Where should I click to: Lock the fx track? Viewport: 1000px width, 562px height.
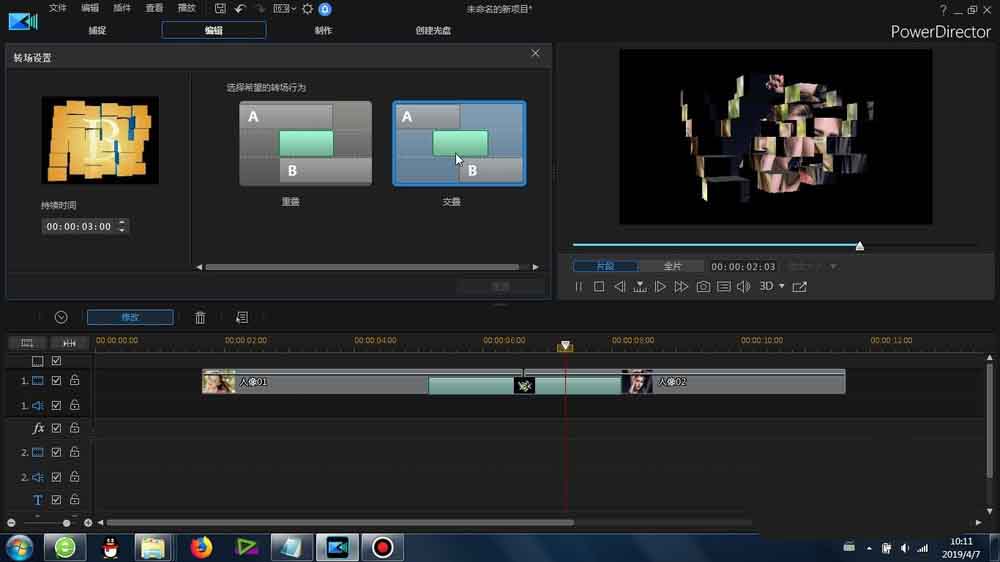click(x=75, y=428)
